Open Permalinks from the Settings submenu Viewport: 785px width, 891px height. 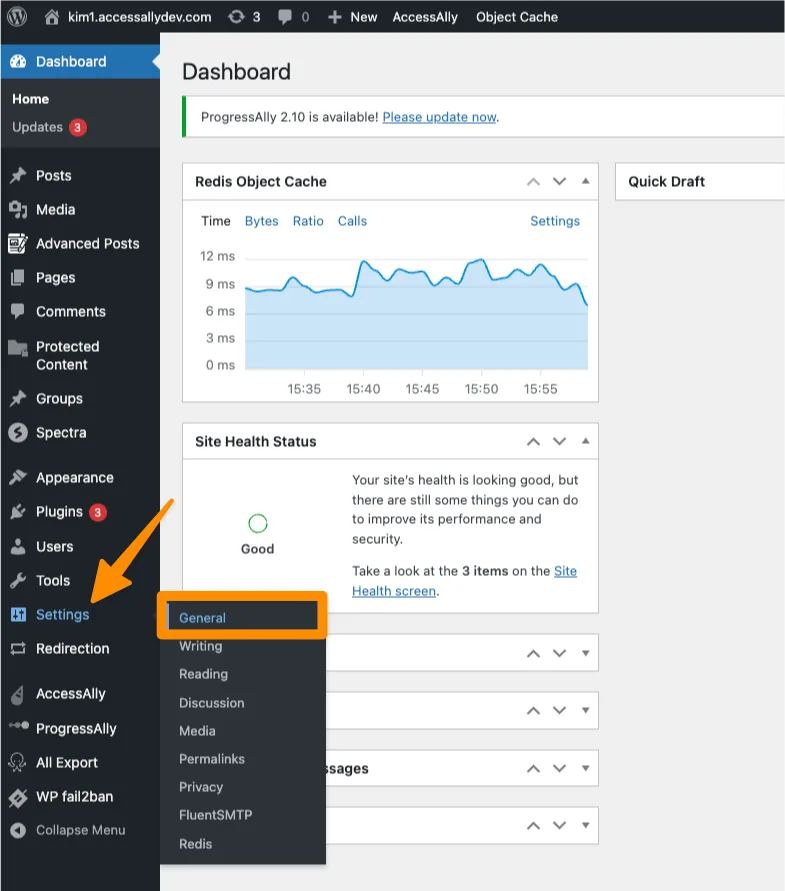tap(212, 759)
